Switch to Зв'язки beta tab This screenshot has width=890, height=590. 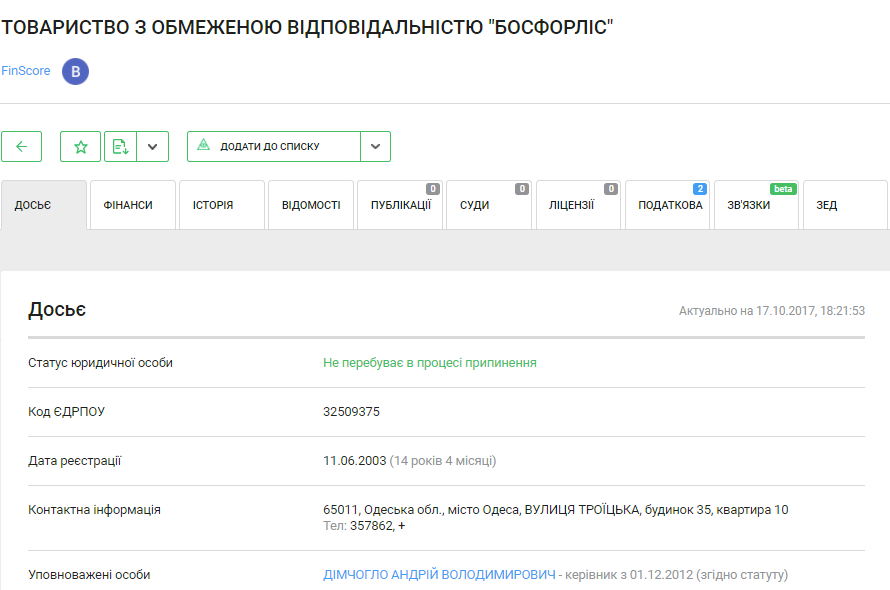point(755,205)
